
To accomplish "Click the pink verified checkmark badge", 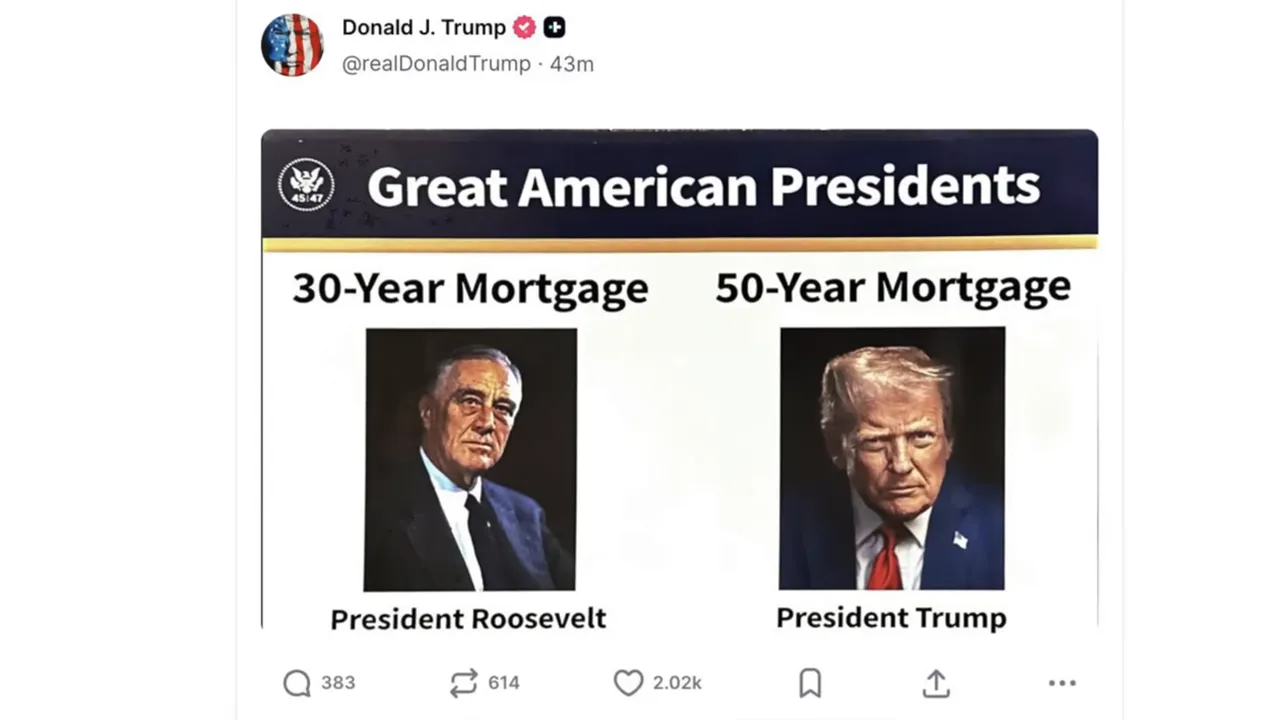I will pyautogui.click(x=524, y=28).
